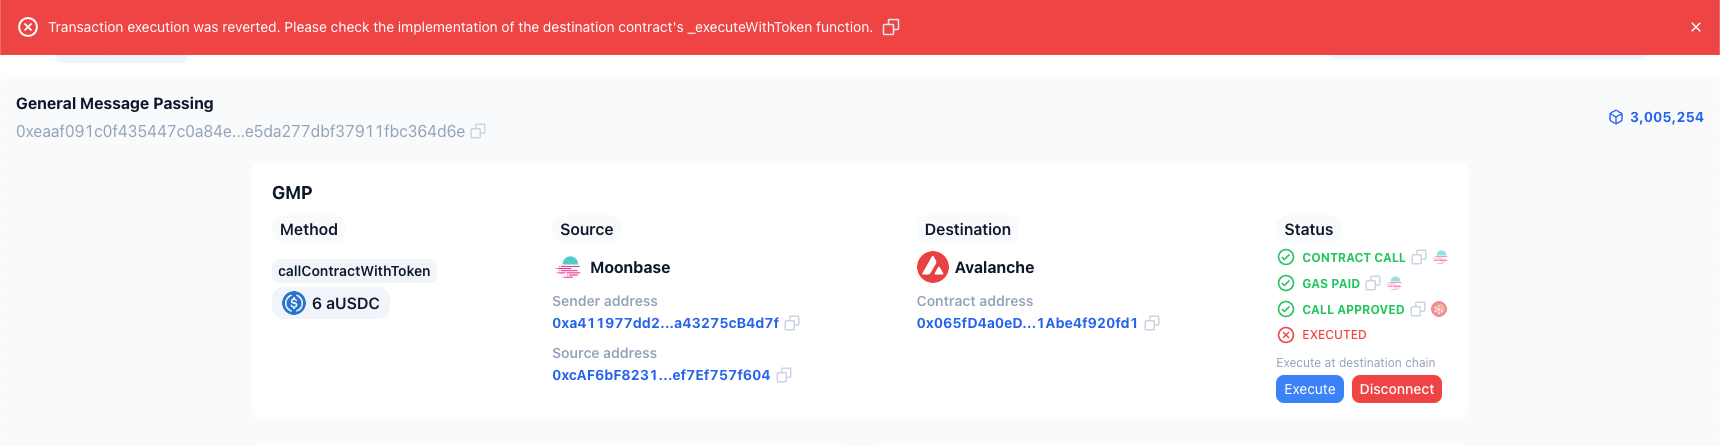Click the CONTRACT CALL status link
This screenshot has height=446, width=1720.
1353,257
